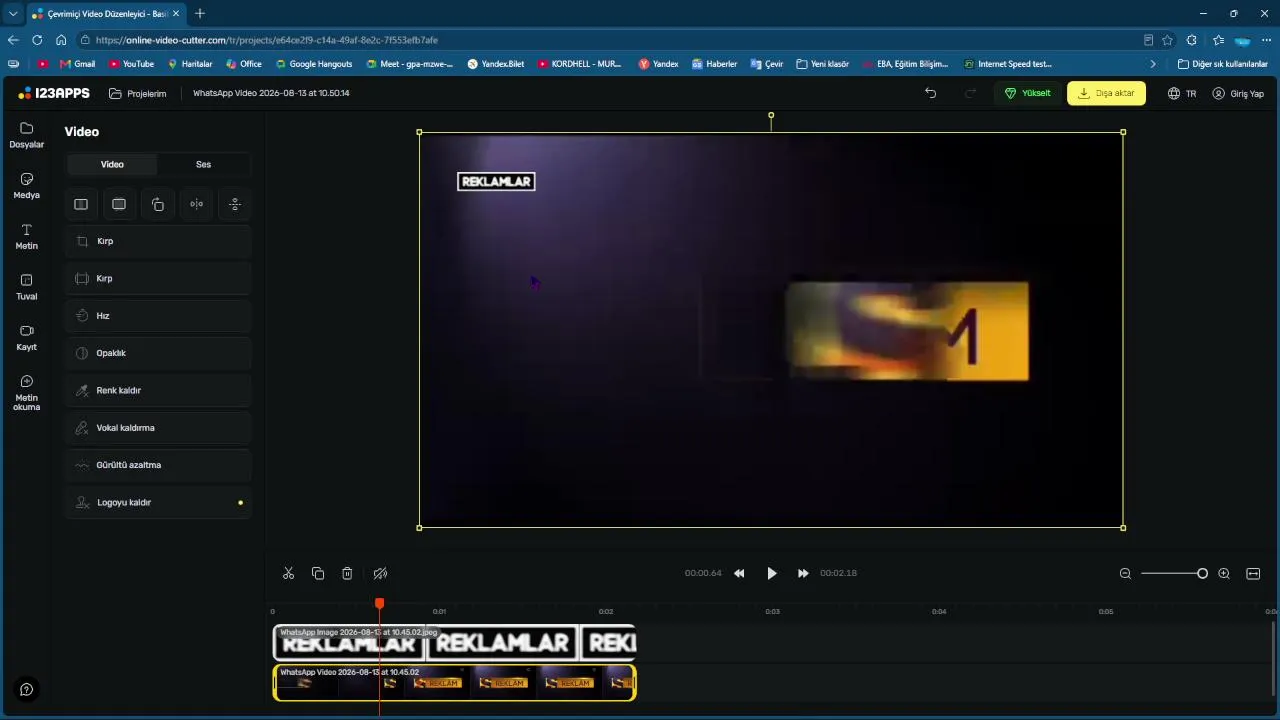Screen dimensions: 1280x720
Task: Mute the selected clip's audio
Action: [x=380, y=573]
